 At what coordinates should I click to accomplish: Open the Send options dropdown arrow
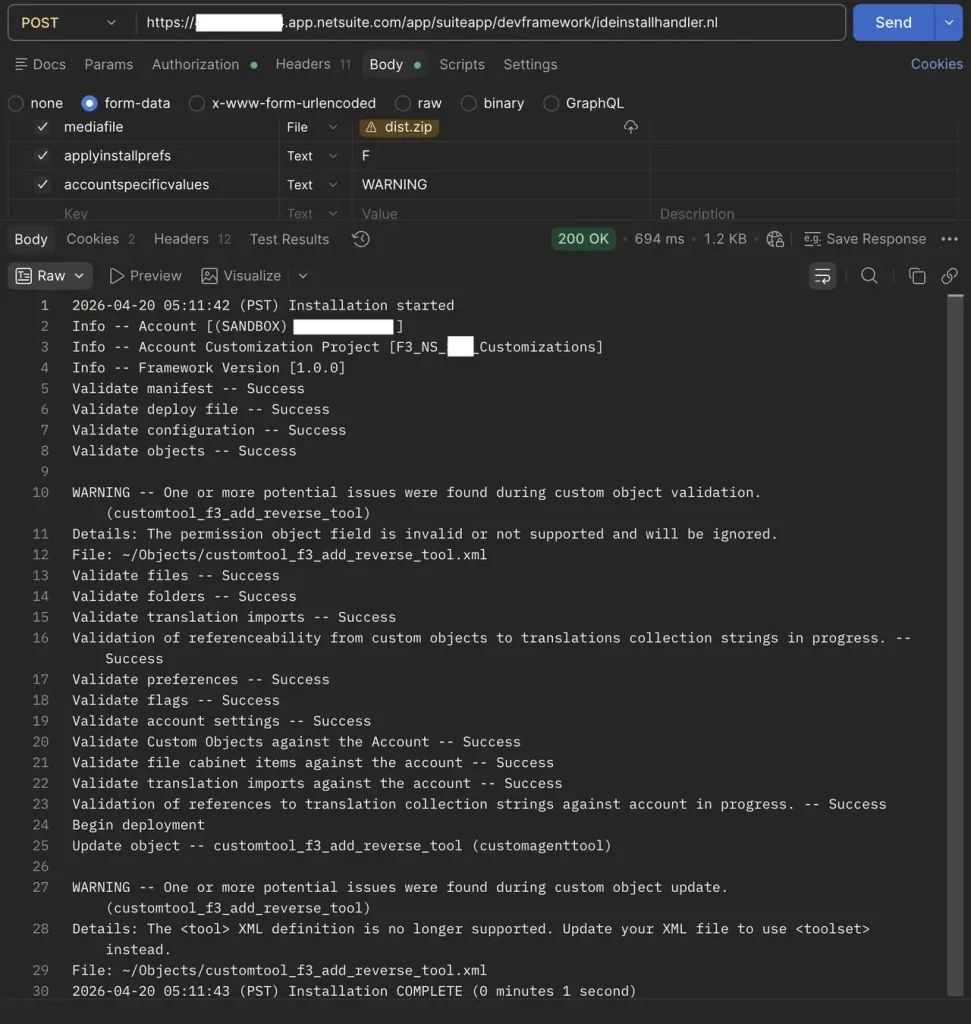pos(949,23)
